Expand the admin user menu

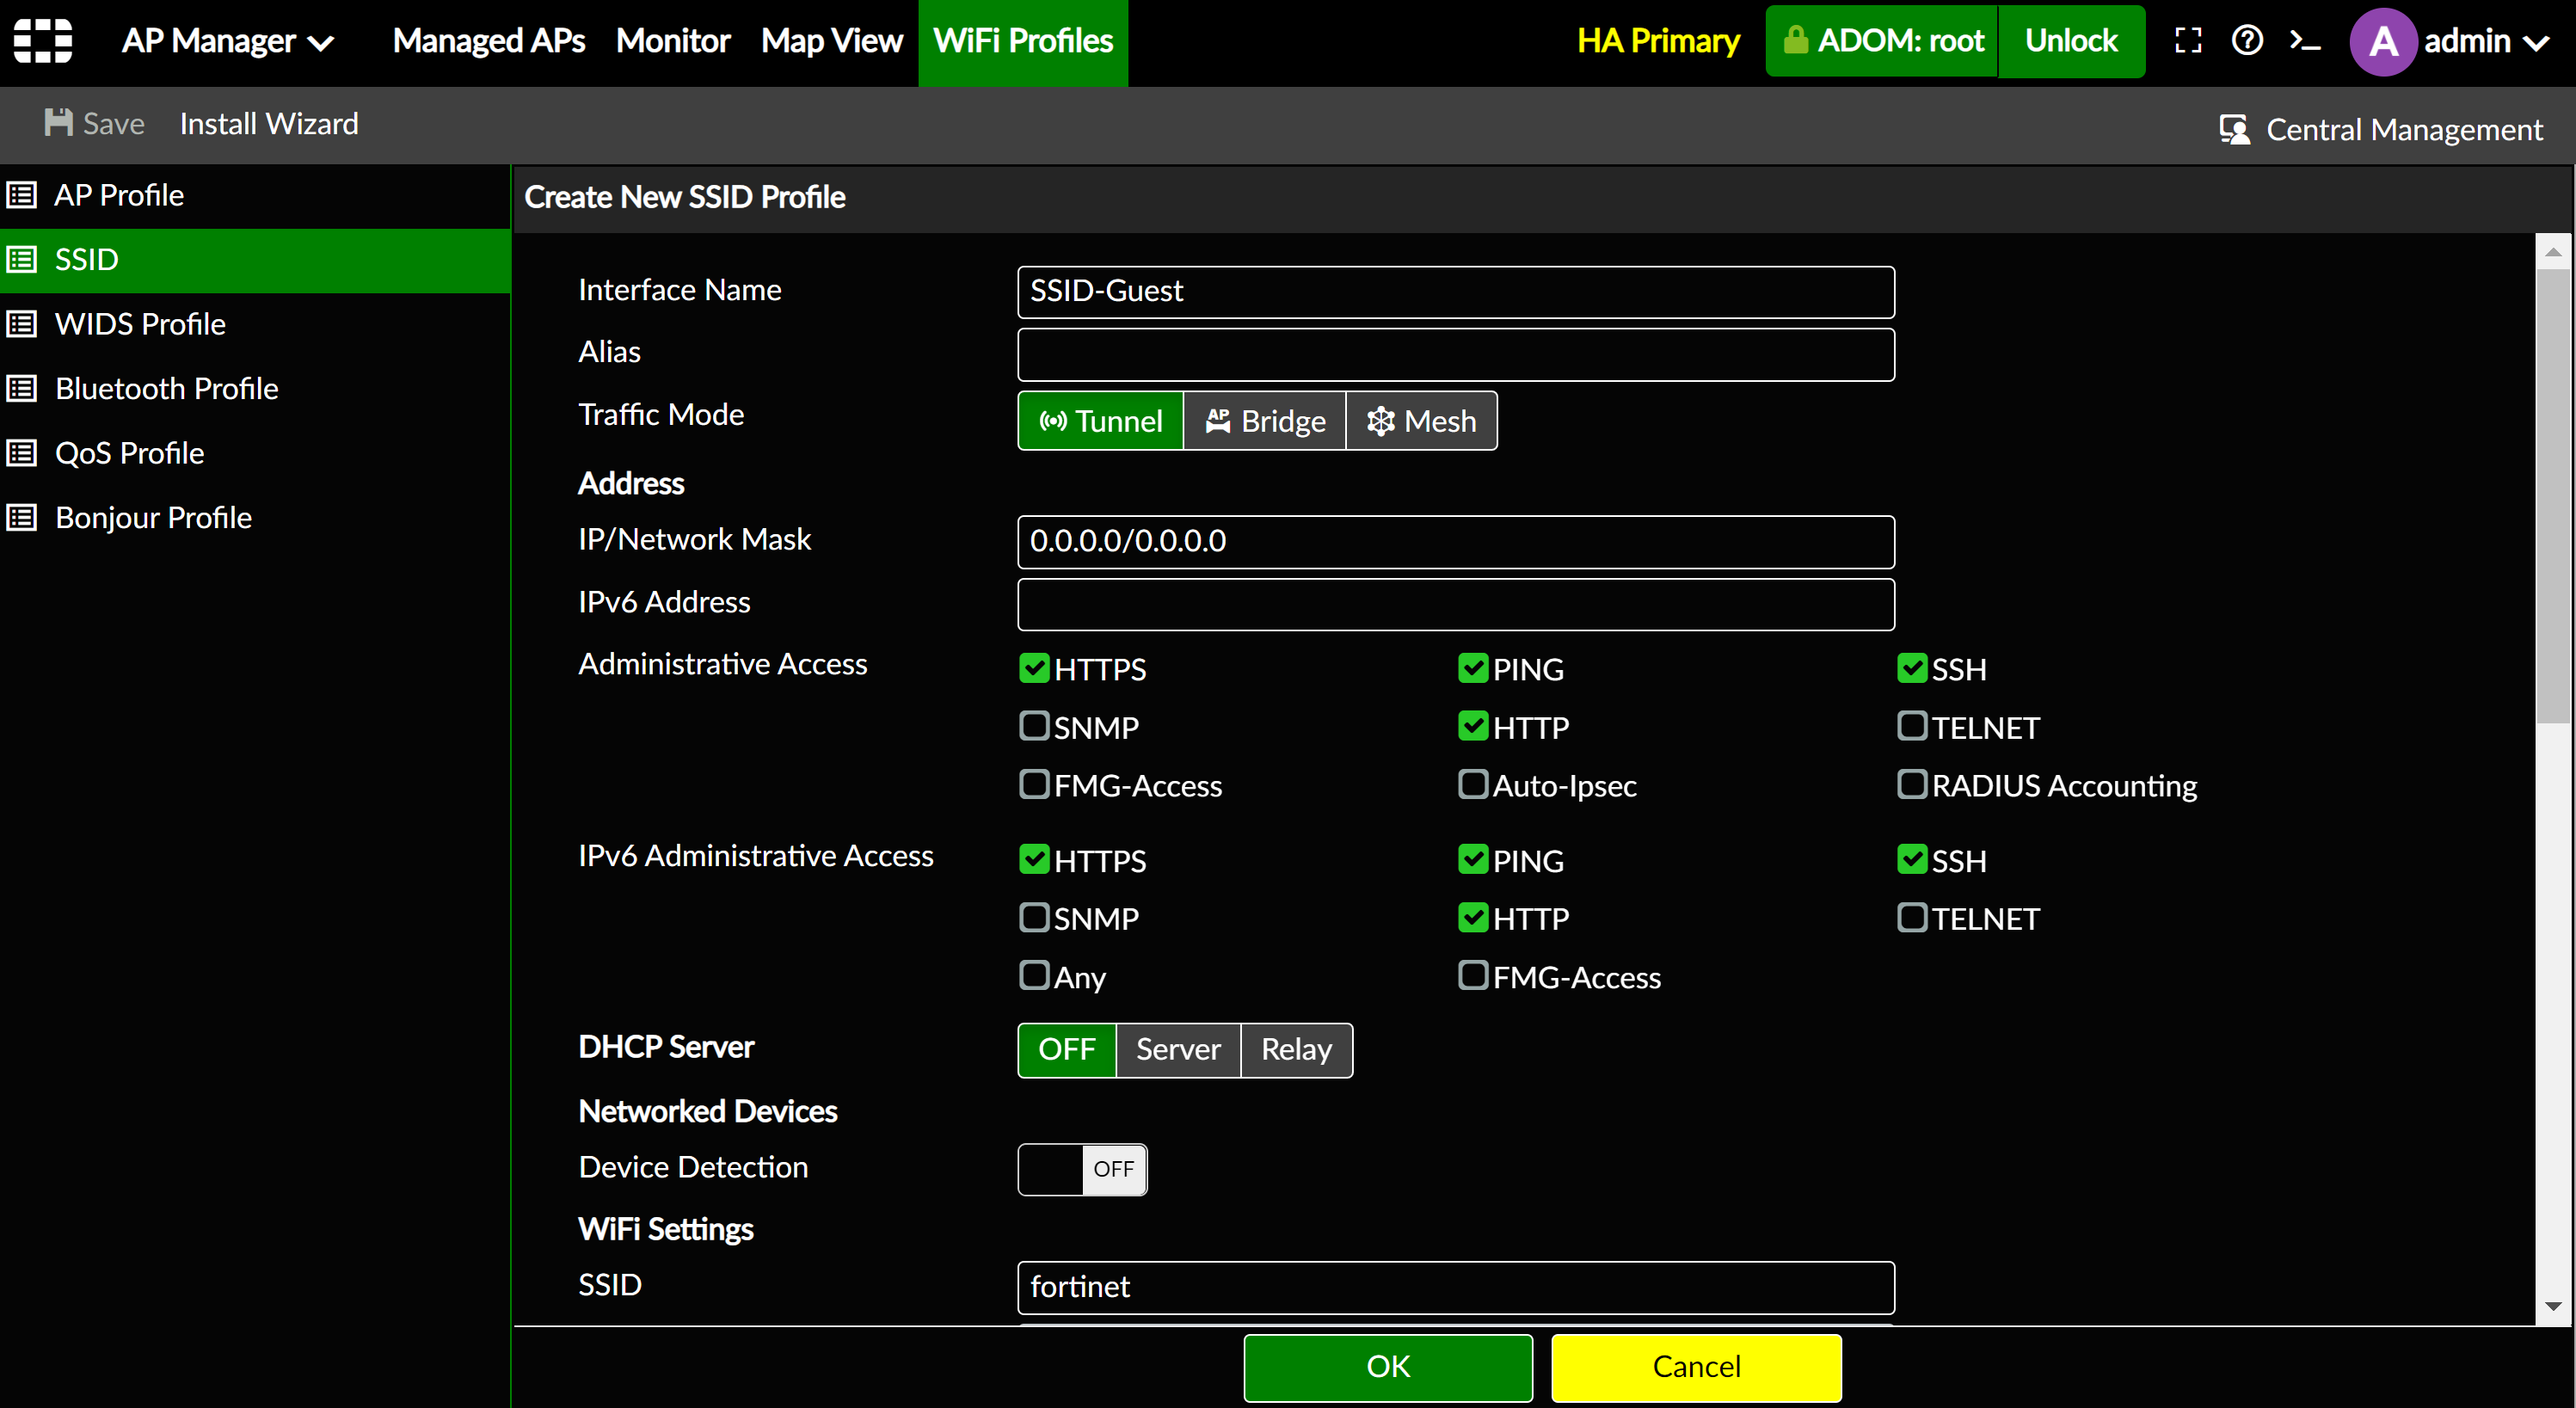pos(2486,41)
